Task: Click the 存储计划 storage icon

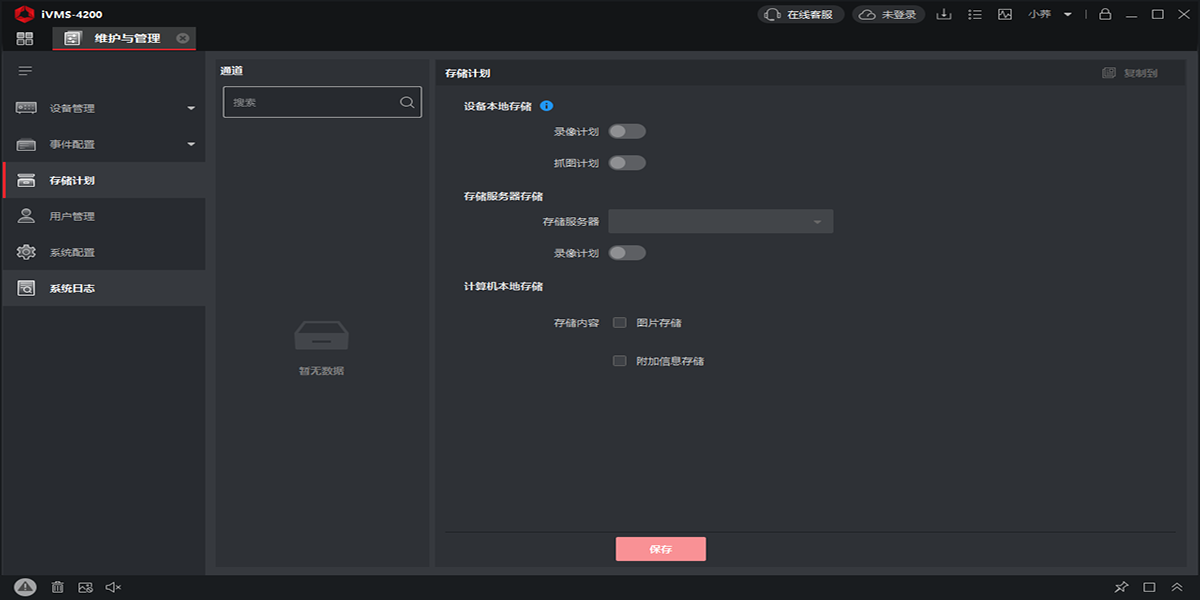Action: [27, 180]
